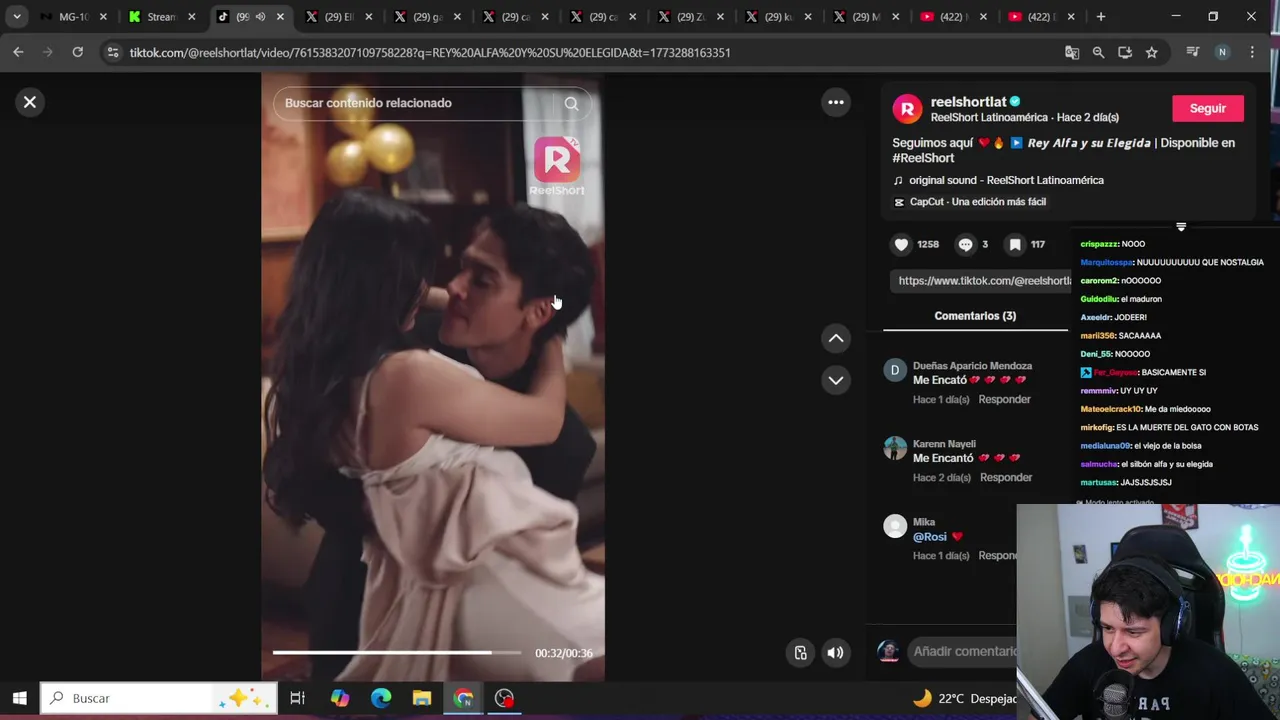Open a new browser tab with plus

1101,17
